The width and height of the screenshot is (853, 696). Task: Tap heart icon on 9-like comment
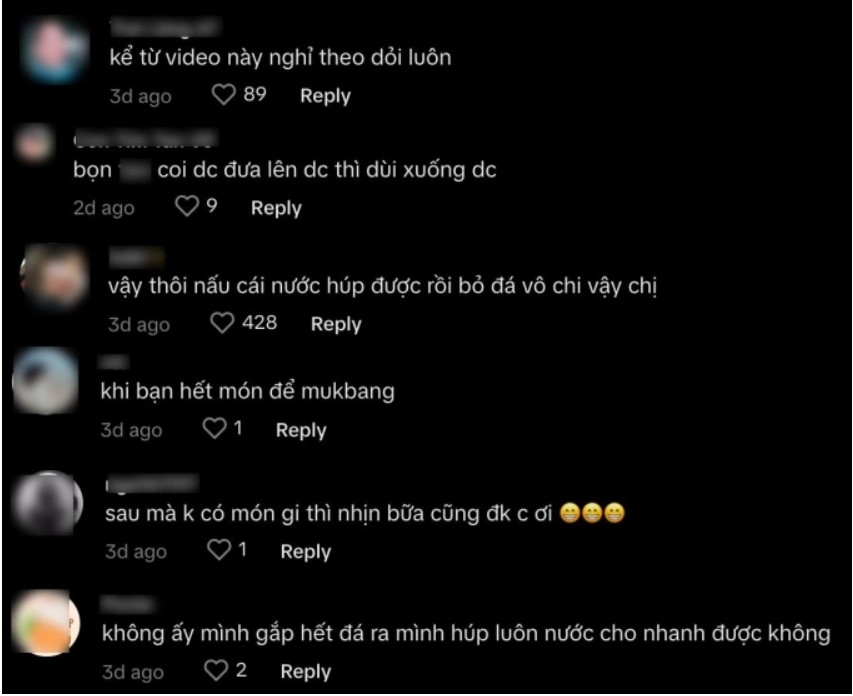pyautogui.click(x=187, y=206)
